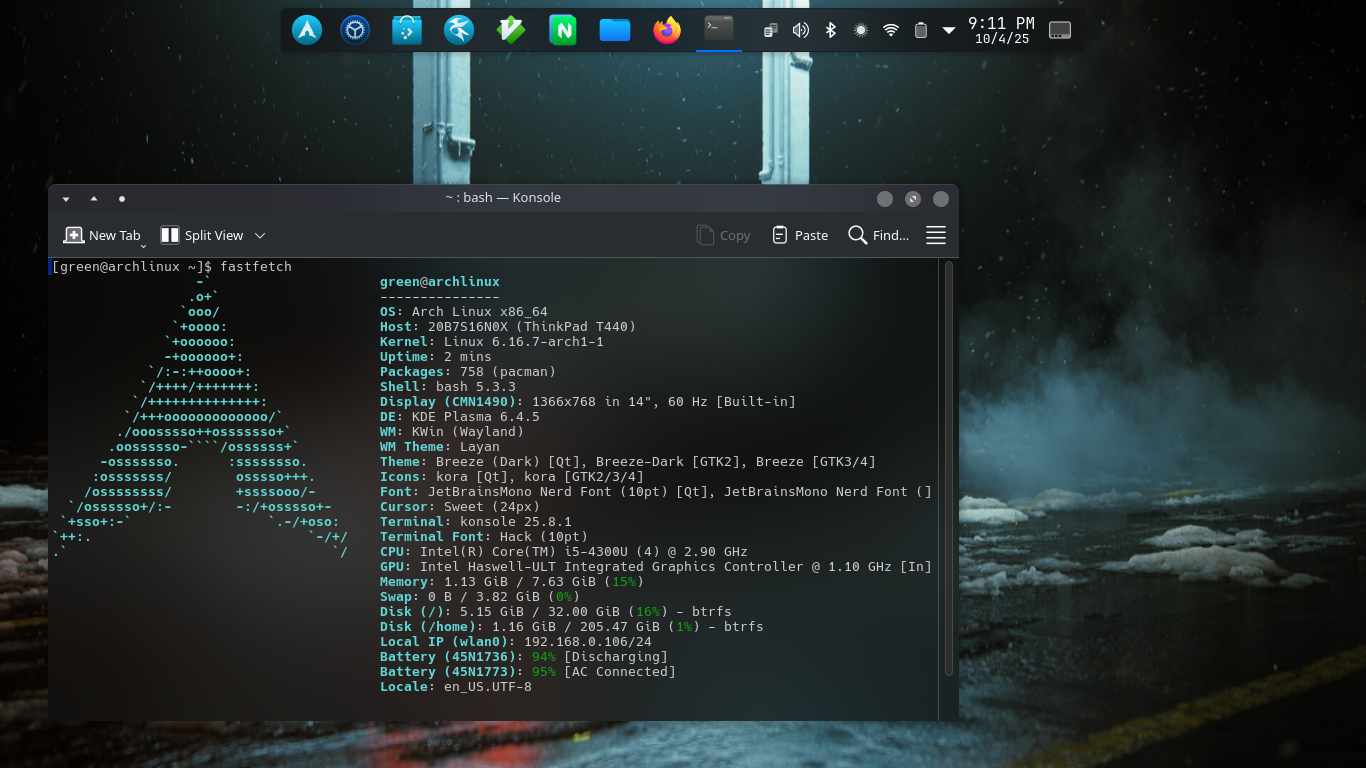Click New Tab in the Konsole toolbar
The width and height of the screenshot is (1366, 768).
(x=103, y=235)
